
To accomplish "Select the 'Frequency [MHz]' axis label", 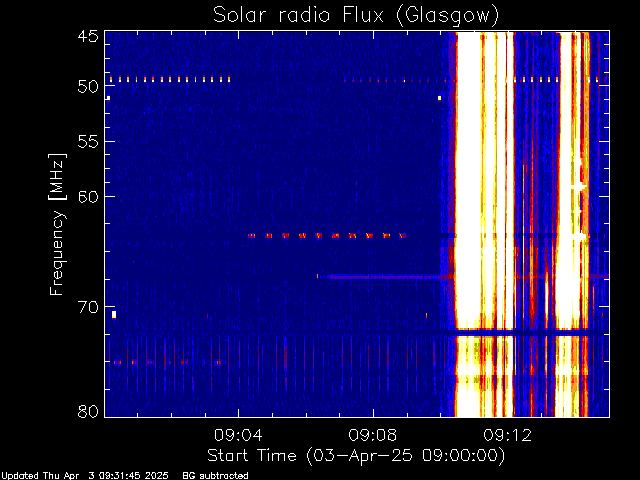I will pyautogui.click(x=57, y=224).
